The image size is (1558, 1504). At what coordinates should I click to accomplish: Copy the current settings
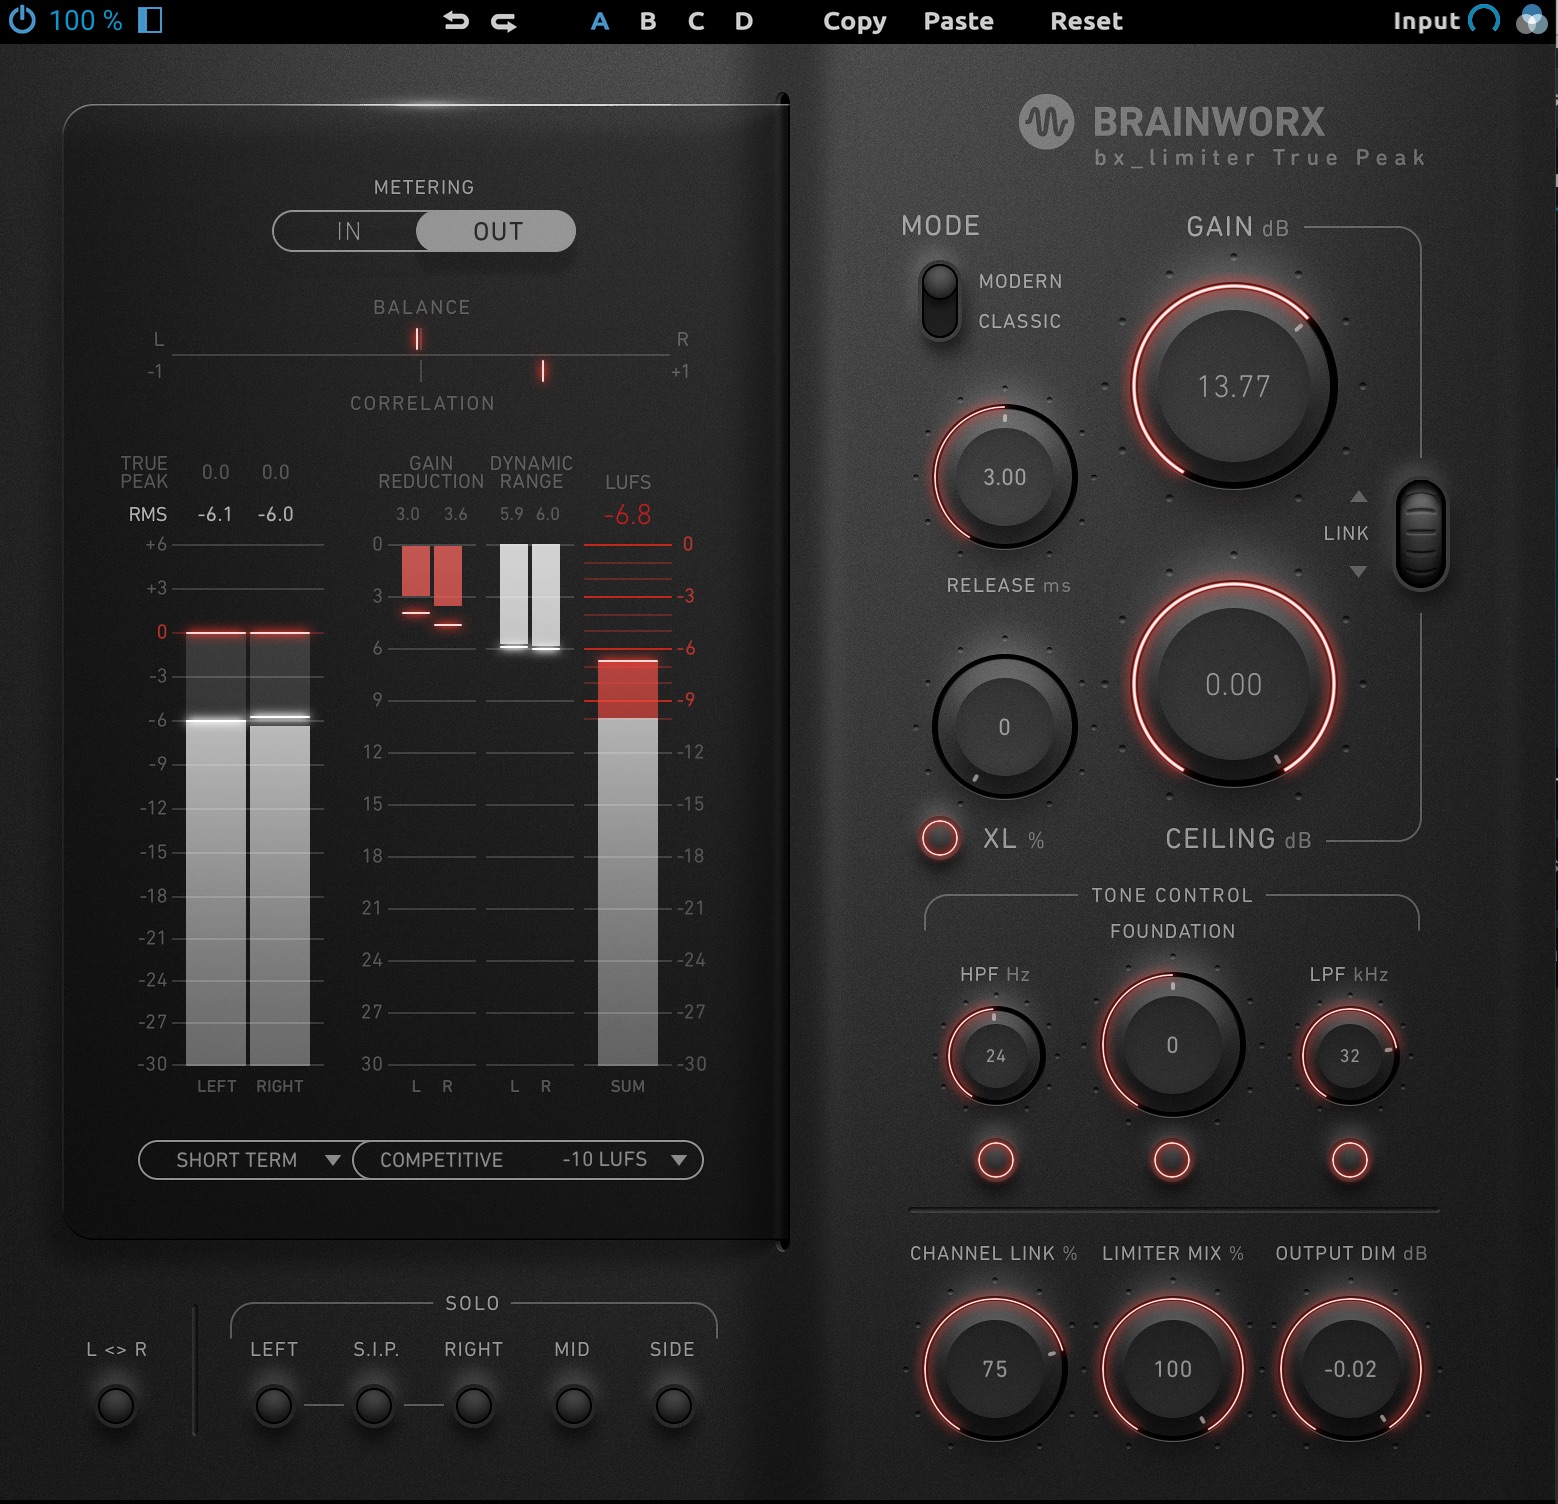point(855,21)
